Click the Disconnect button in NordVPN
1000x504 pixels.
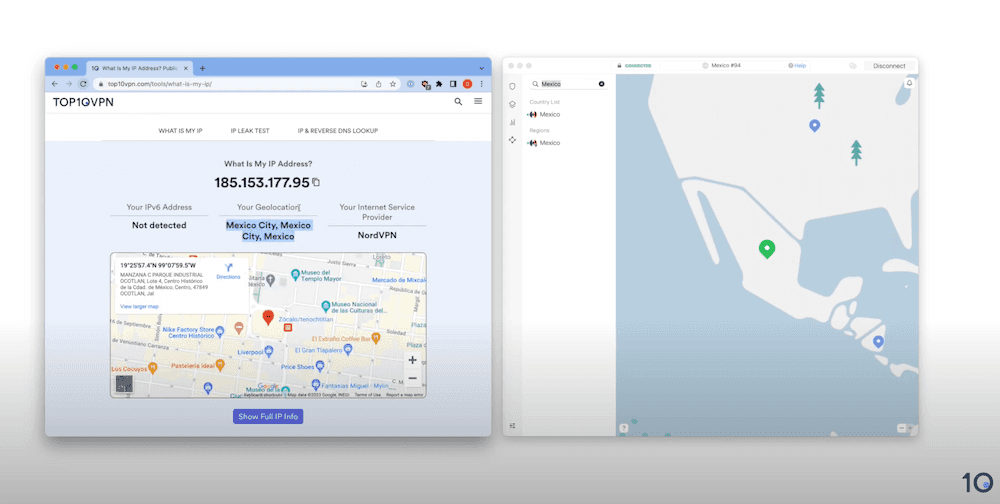tap(889, 66)
